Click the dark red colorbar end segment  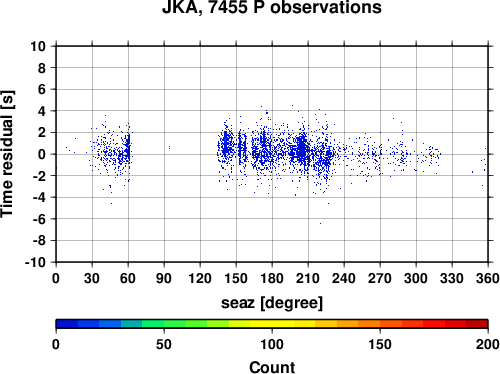(477, 324)
